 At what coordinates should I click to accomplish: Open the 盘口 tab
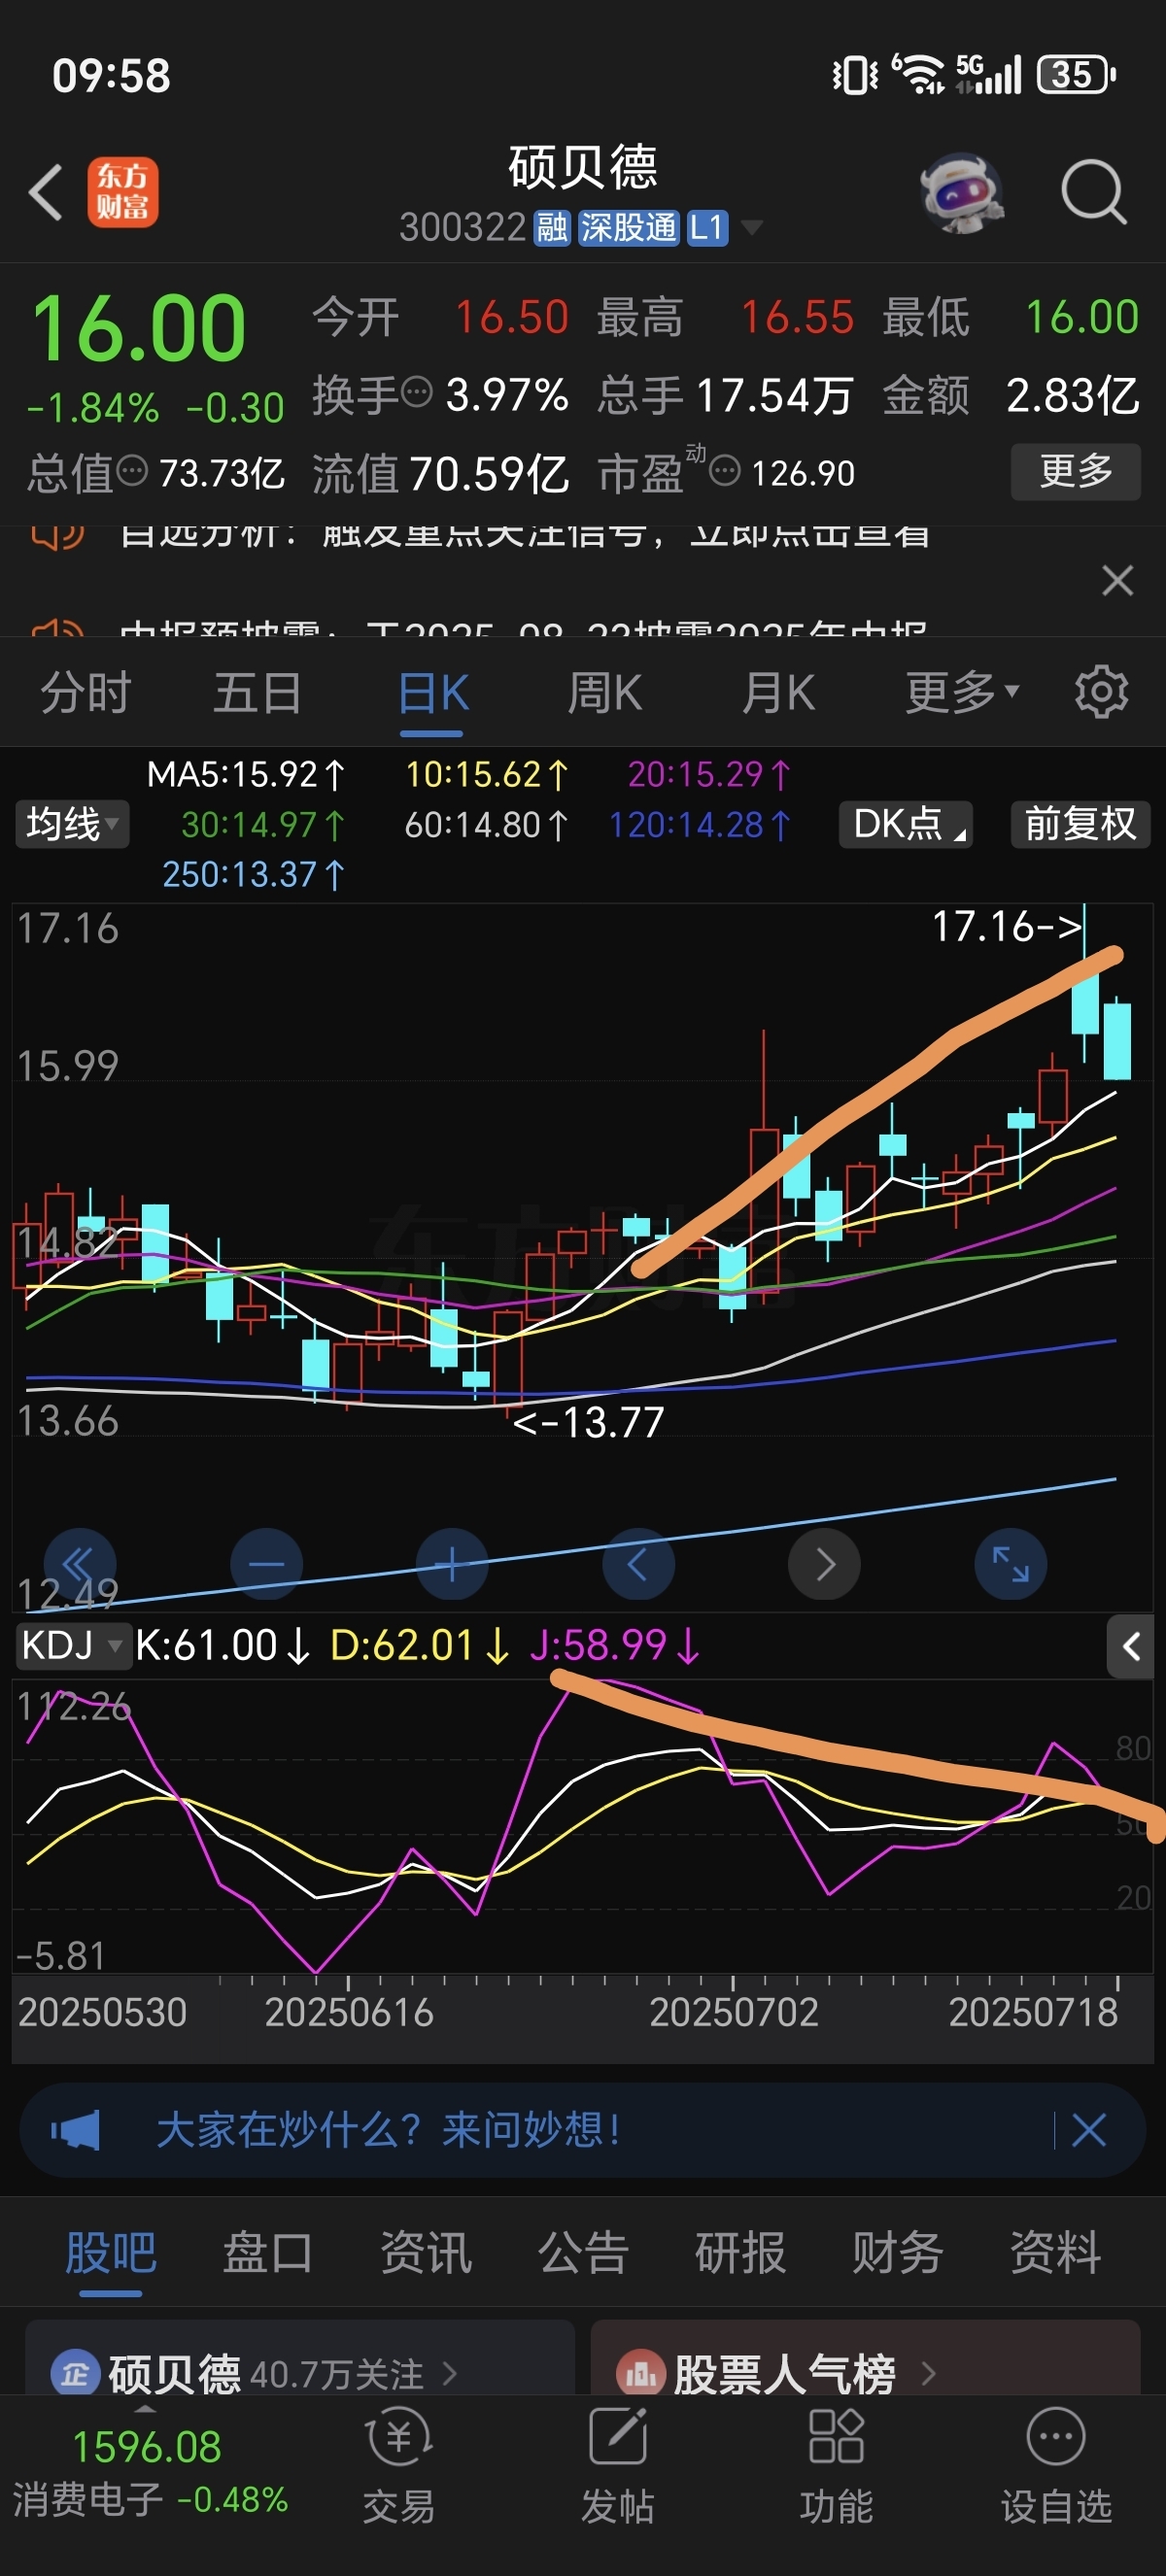click(268, 2253)
